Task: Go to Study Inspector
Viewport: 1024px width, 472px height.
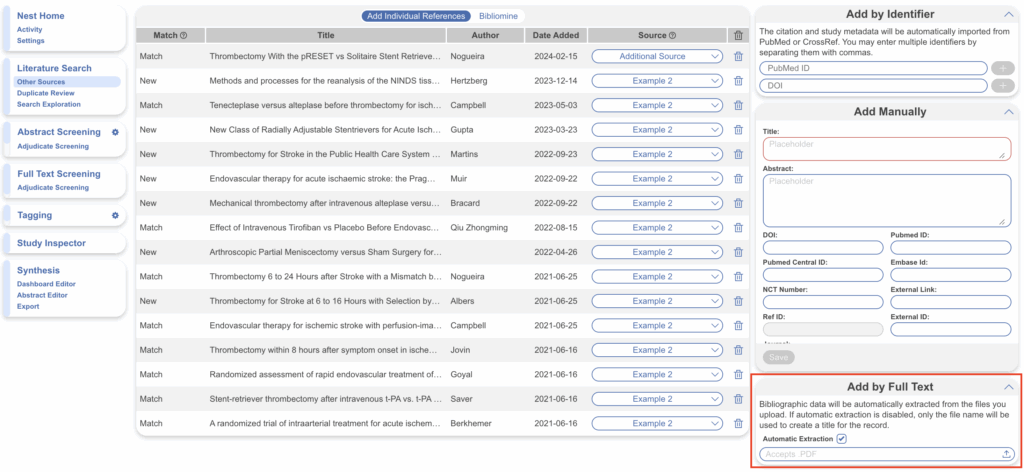Action: [x=51, y=243]
